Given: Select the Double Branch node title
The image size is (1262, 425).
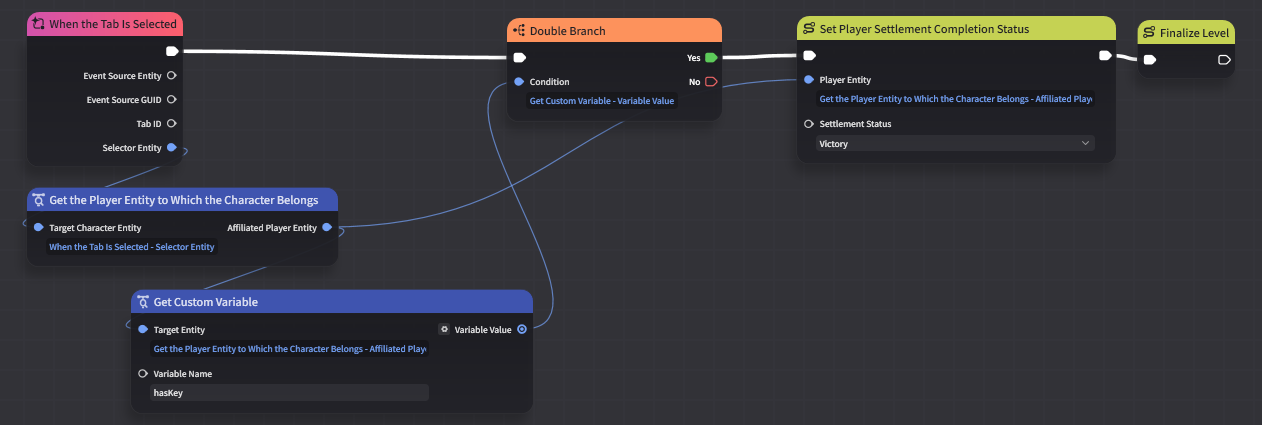Looking at the screenshot, I should coord(567,31).
